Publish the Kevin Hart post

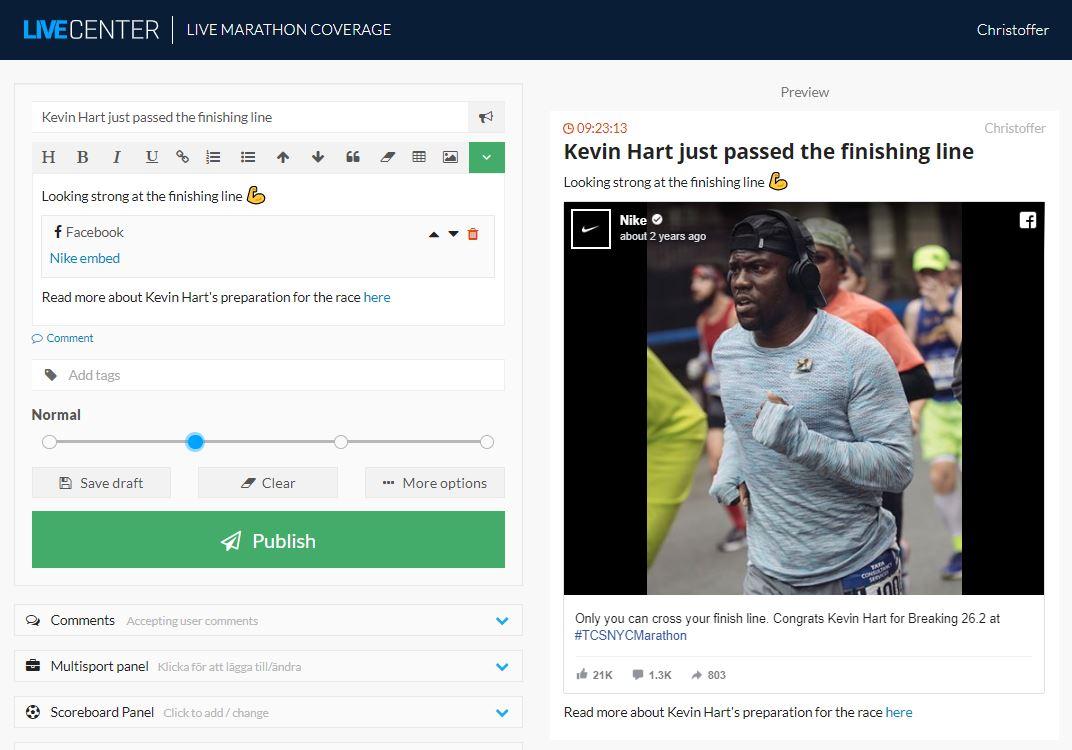[x=268, y=540]
